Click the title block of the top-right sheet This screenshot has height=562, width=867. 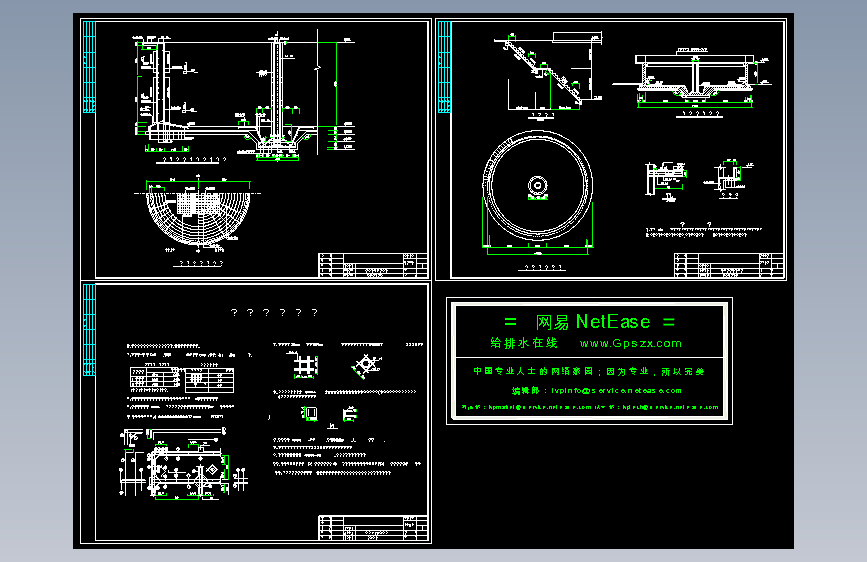[729, 265]
